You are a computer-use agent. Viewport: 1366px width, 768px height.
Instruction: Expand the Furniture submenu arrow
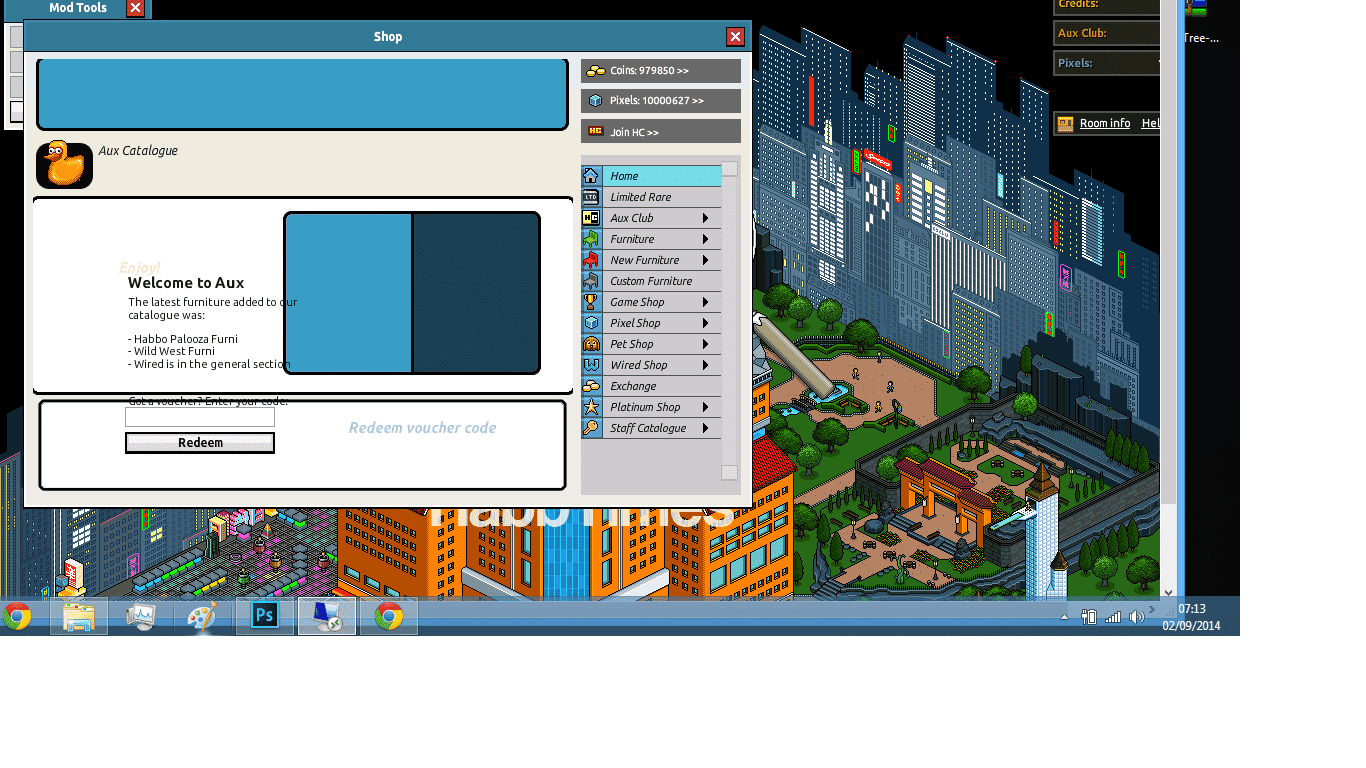[705, 239]
